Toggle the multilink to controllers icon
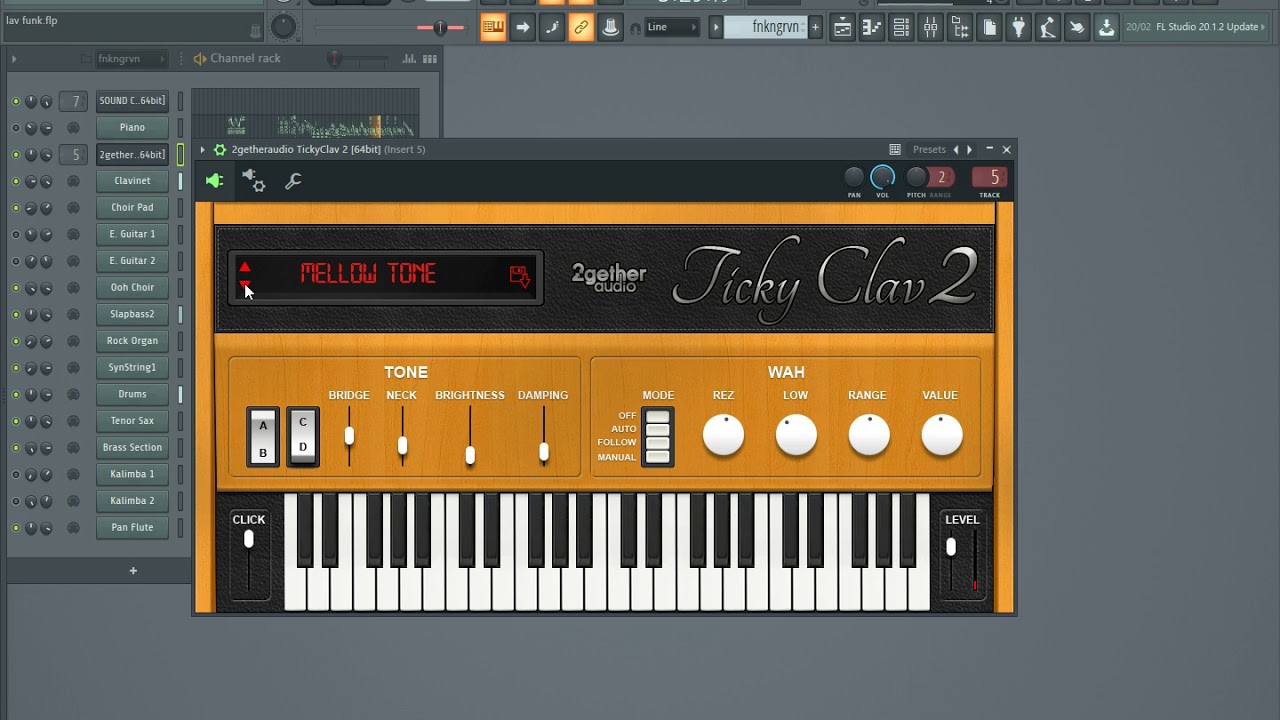Viewport: 1280px width, 720px height. [581, 28]
